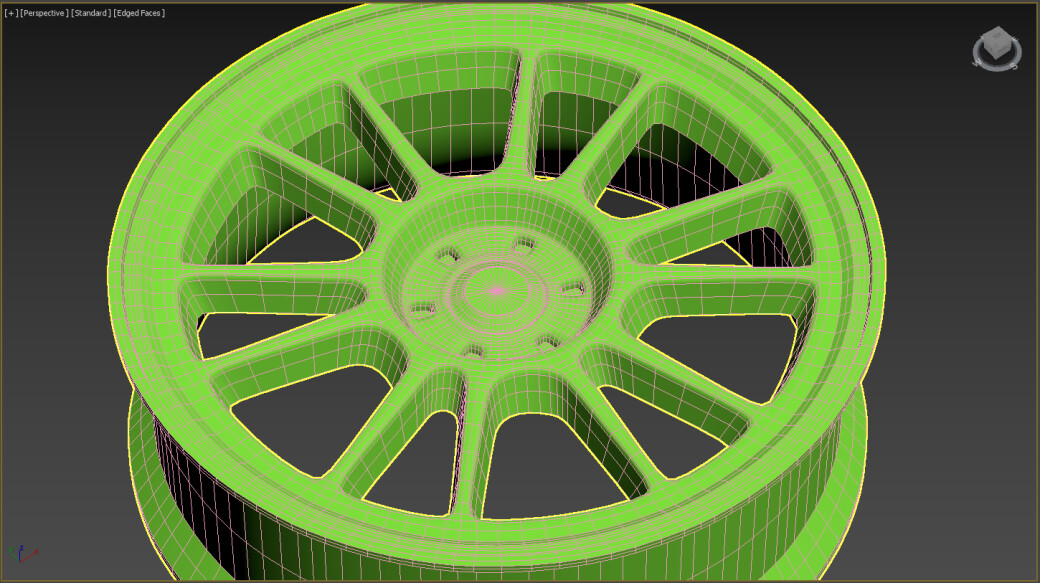Open the Perspective point-of-view menu

[x=43, y=13]
